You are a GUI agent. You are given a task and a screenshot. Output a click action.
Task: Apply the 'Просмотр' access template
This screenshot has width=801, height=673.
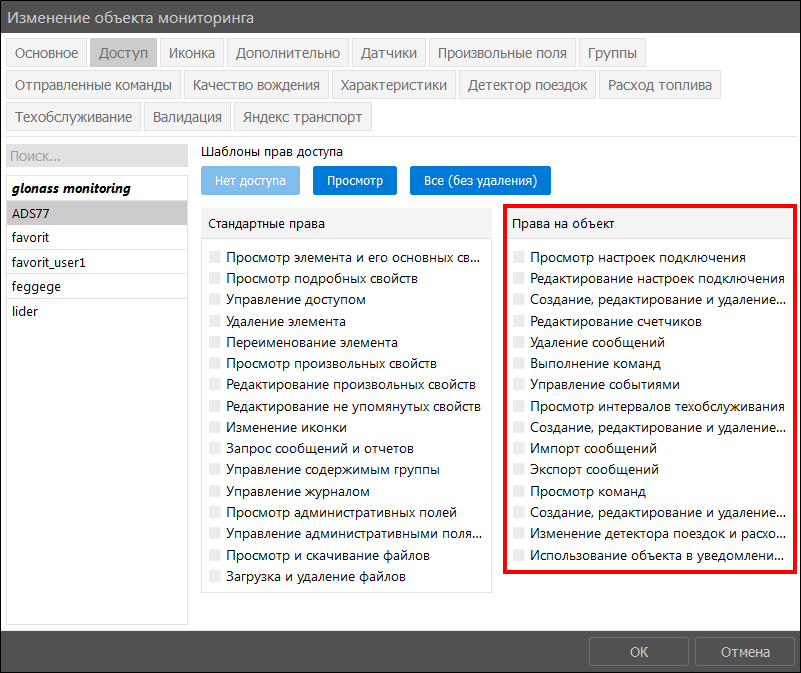pyautogui.click(x=355, y=180)
